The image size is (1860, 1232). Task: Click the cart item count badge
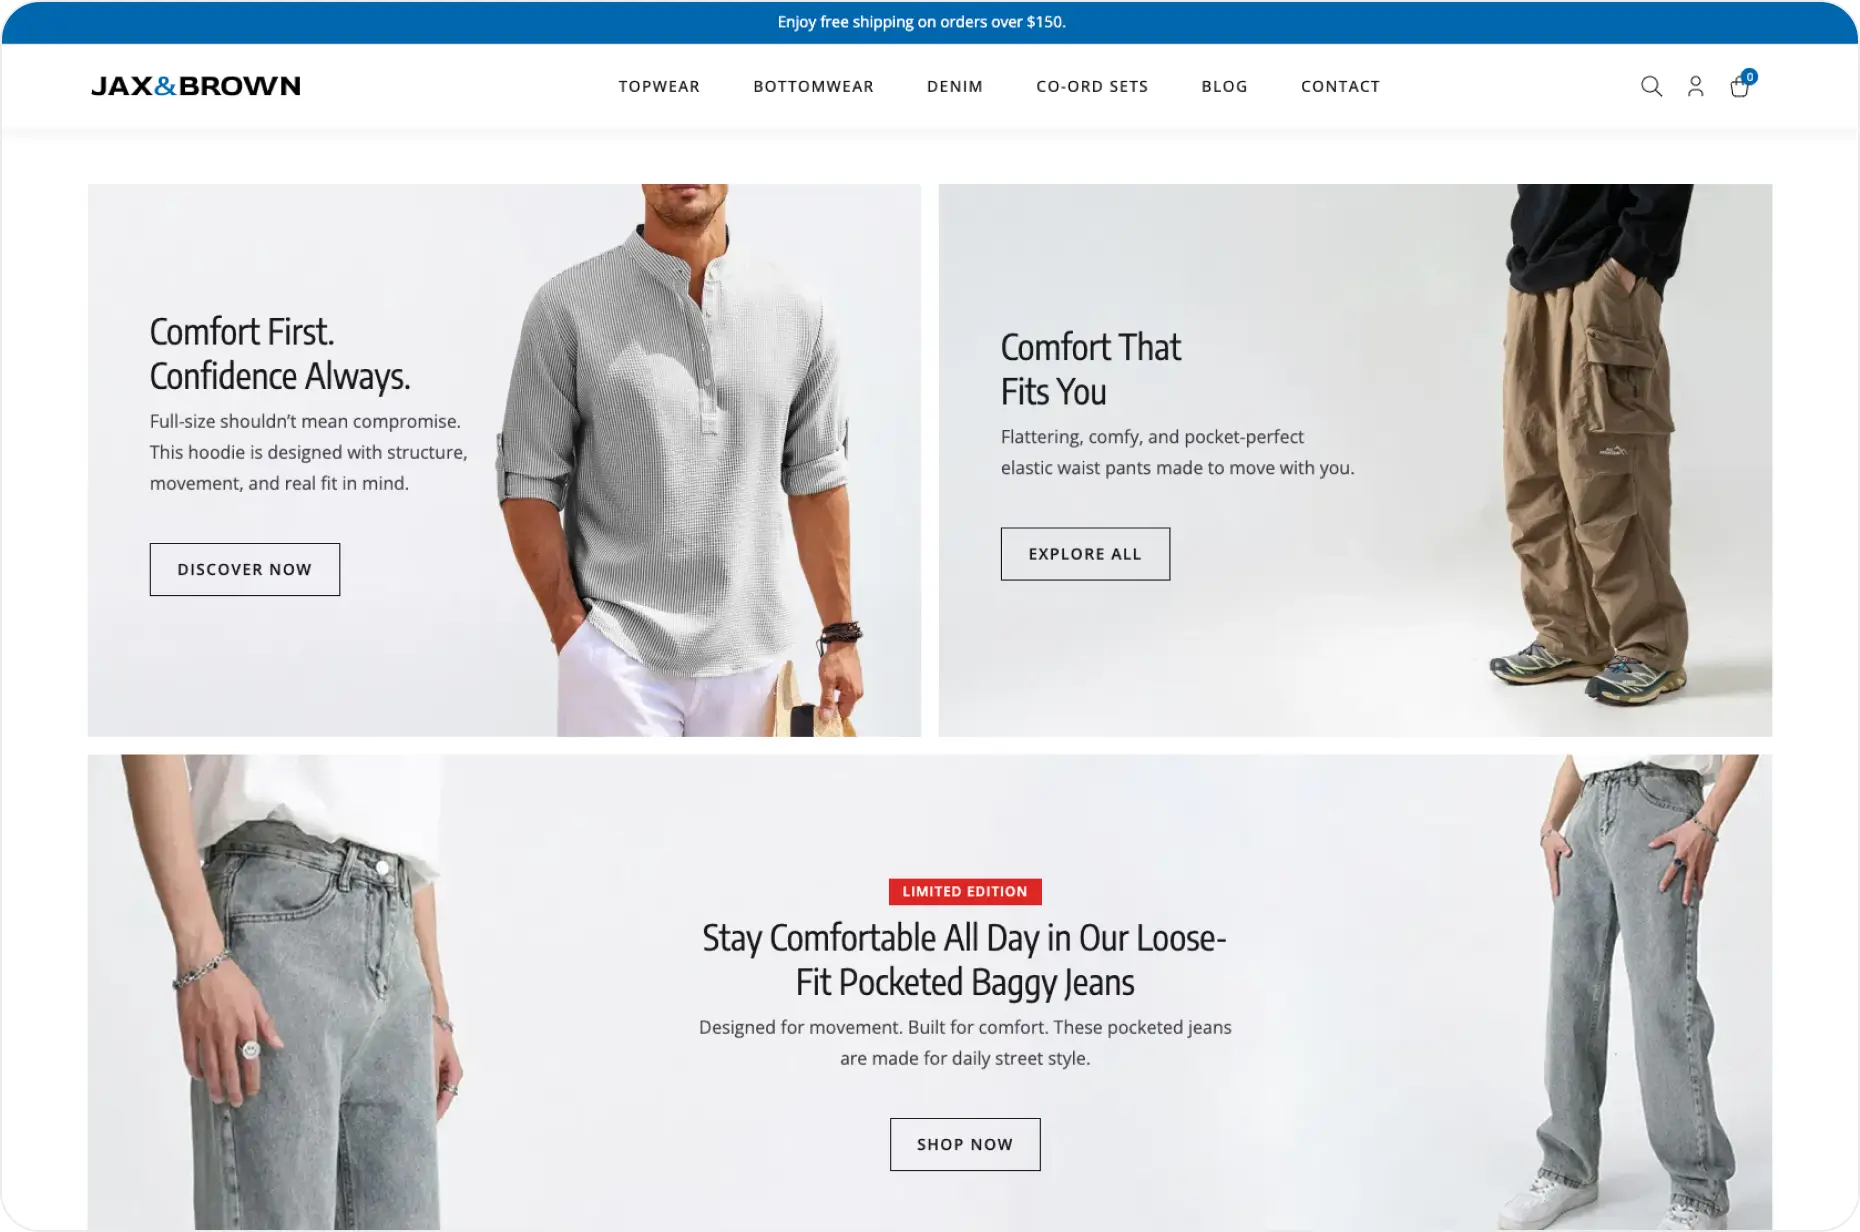1749,77
